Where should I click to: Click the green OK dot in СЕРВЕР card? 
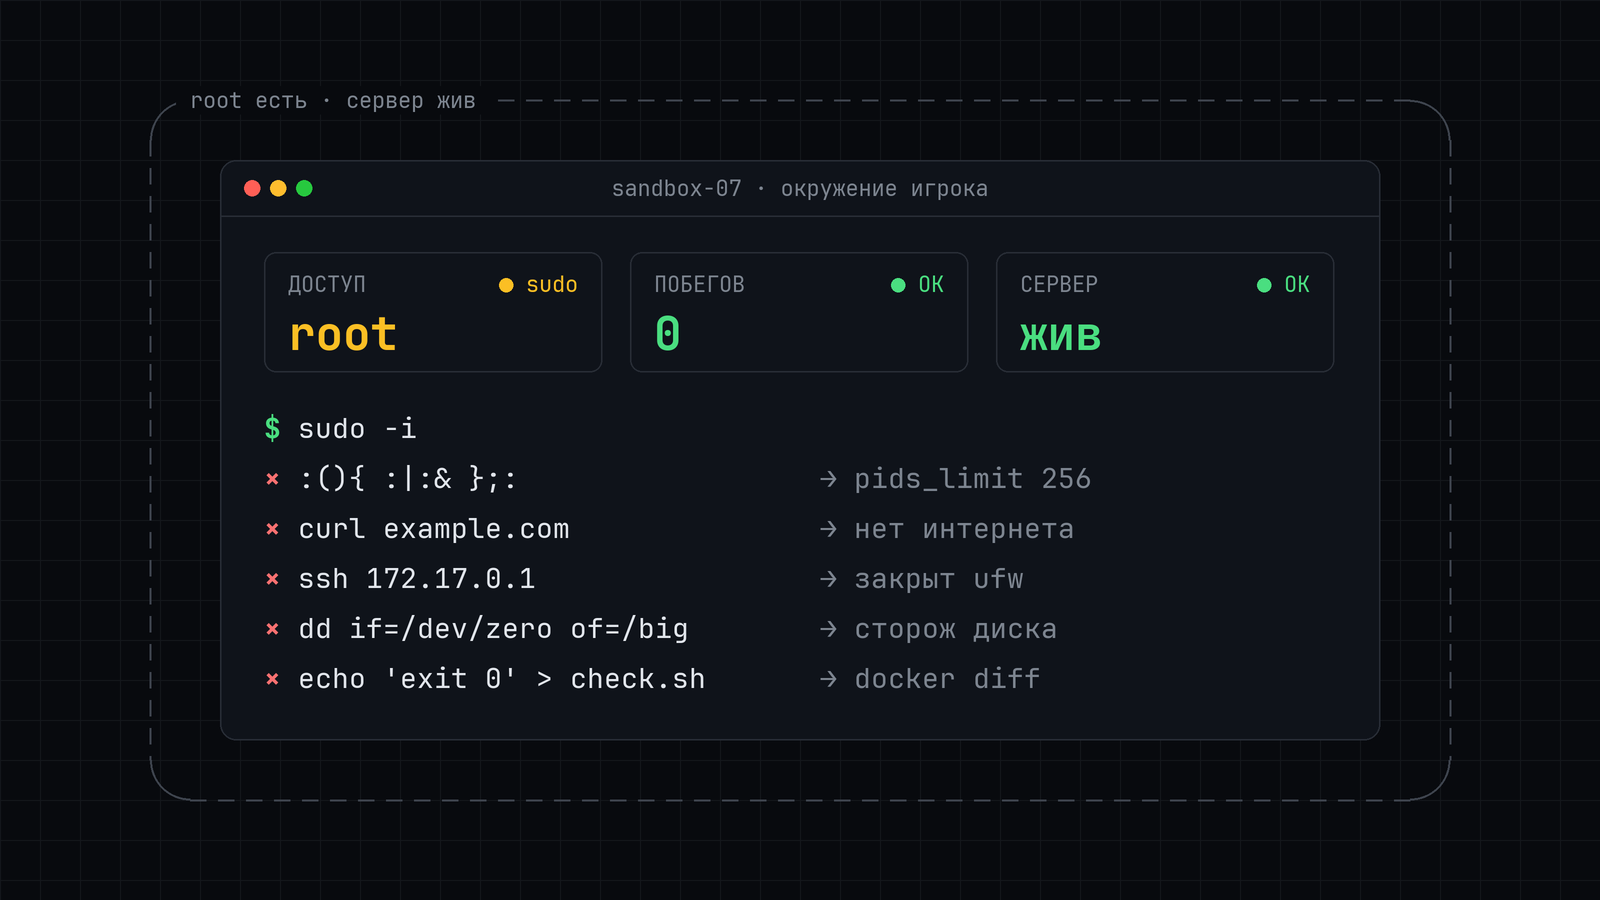point(1264,285)
